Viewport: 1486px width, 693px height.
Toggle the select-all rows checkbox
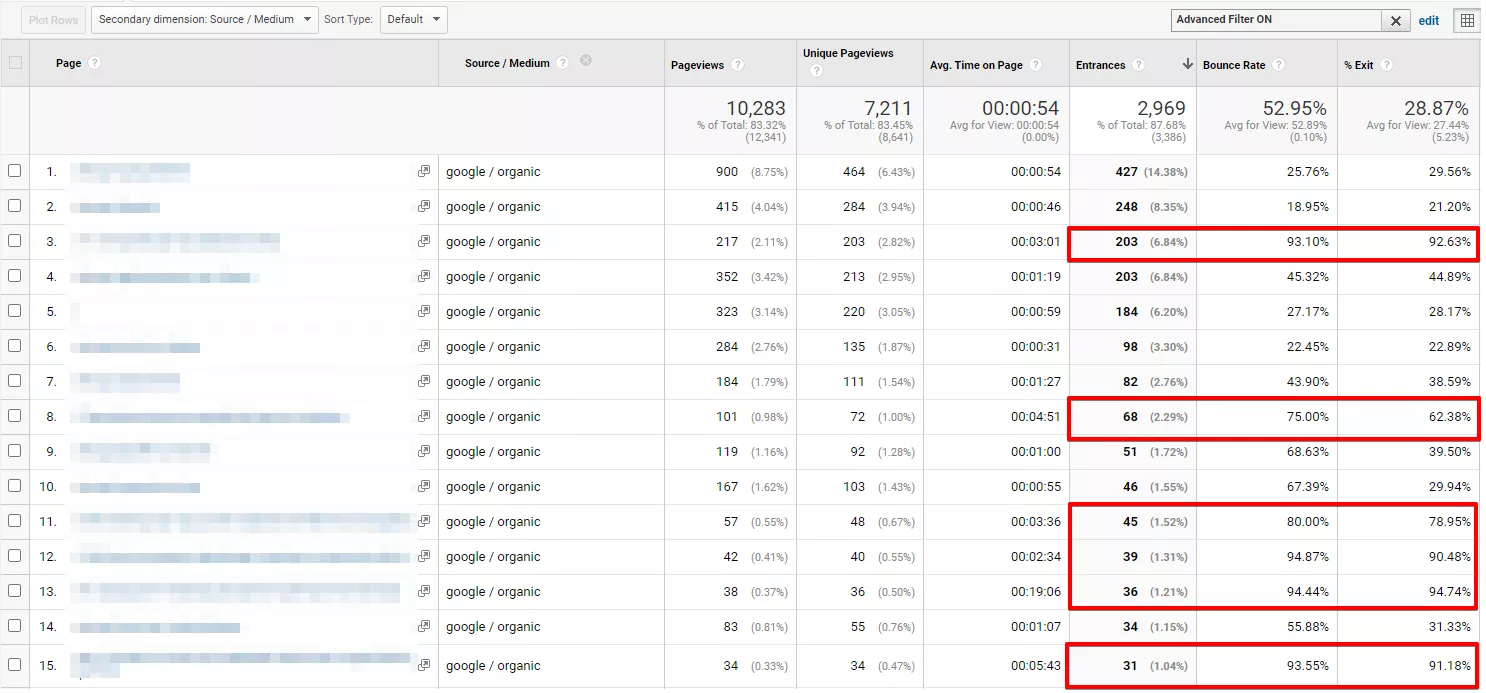click(15, 63)
